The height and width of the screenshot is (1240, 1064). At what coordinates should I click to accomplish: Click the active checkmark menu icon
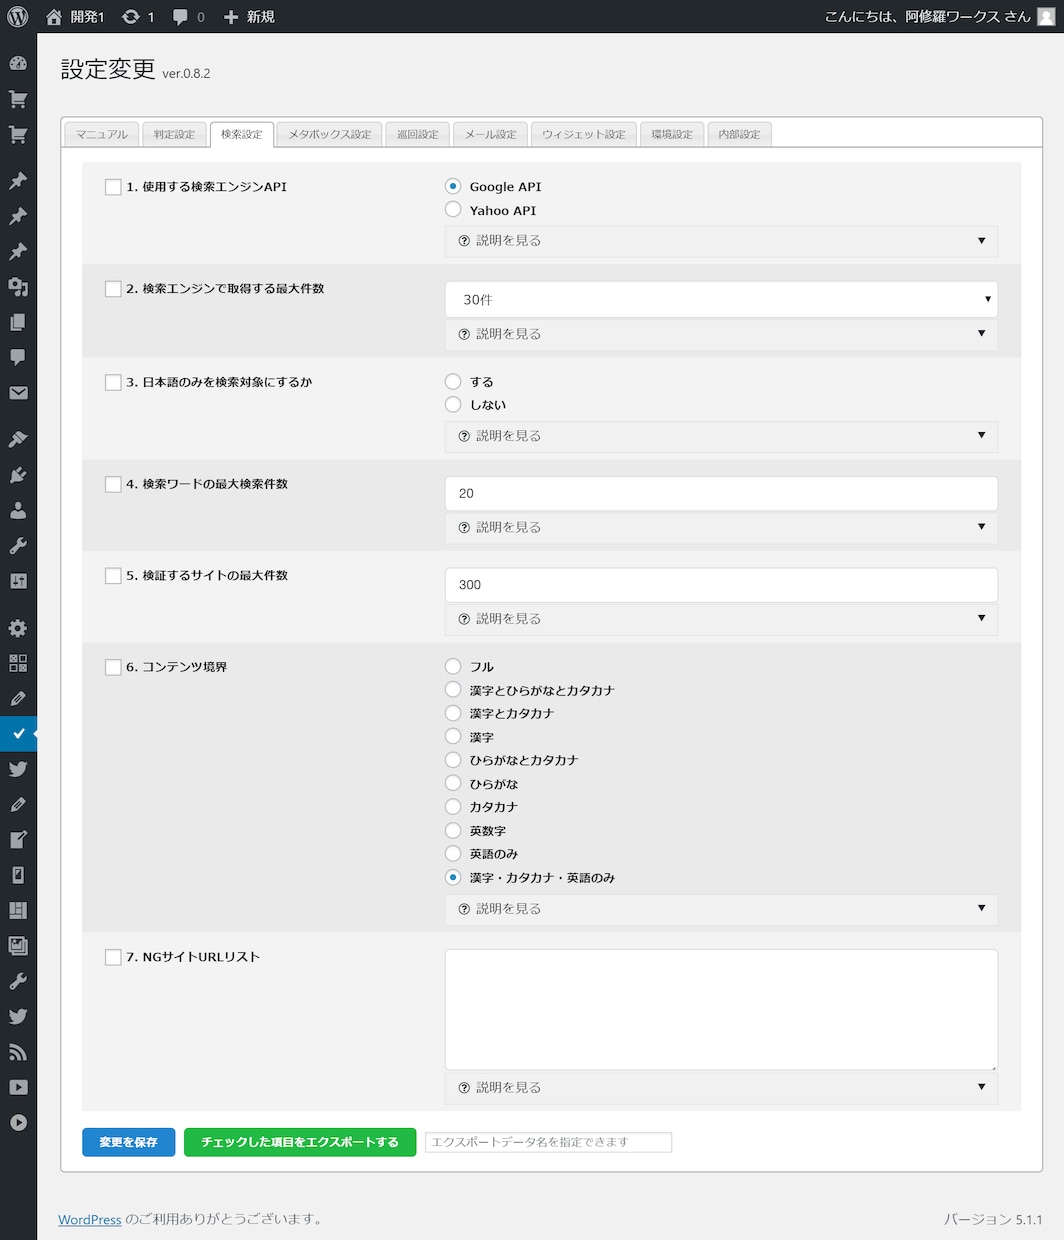pyautogui.click(x=18, y=733)
